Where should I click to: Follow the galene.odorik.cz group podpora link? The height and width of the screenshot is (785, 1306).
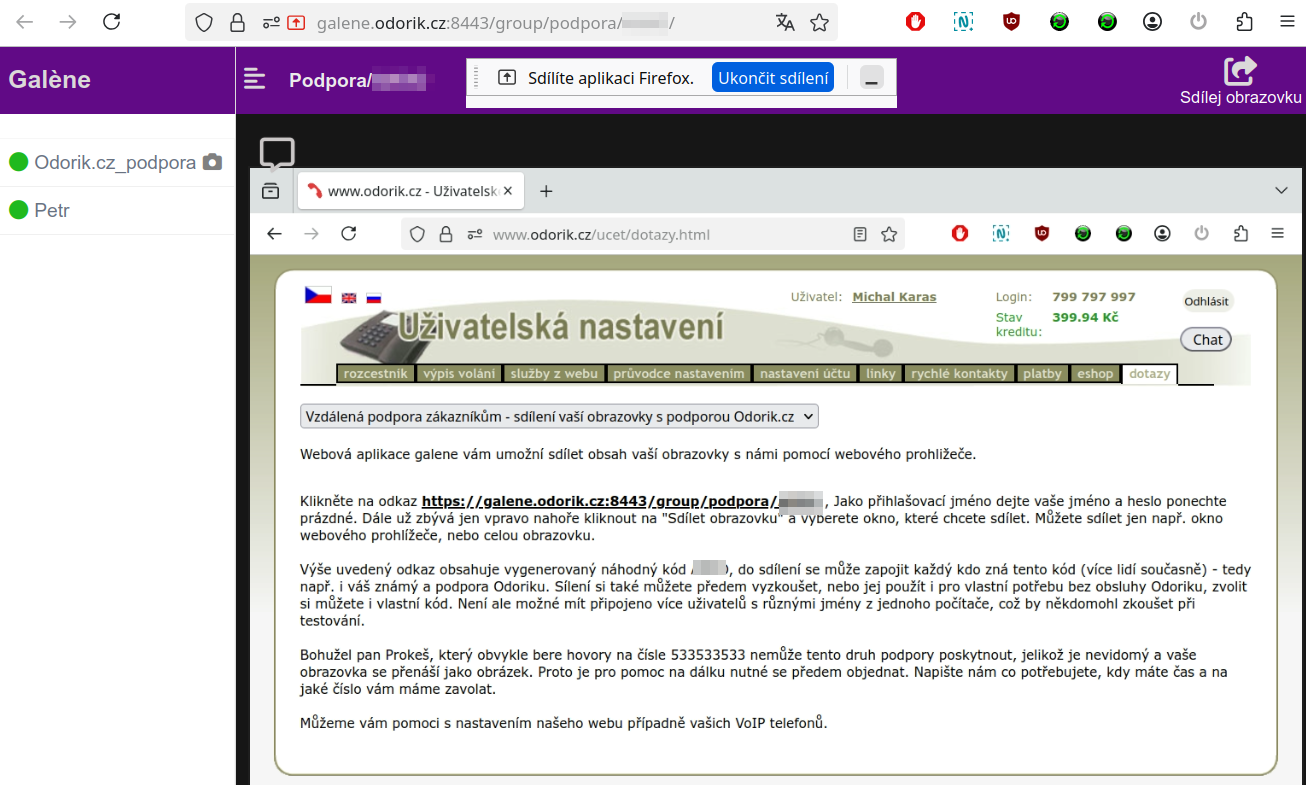[x=622, y=501]
